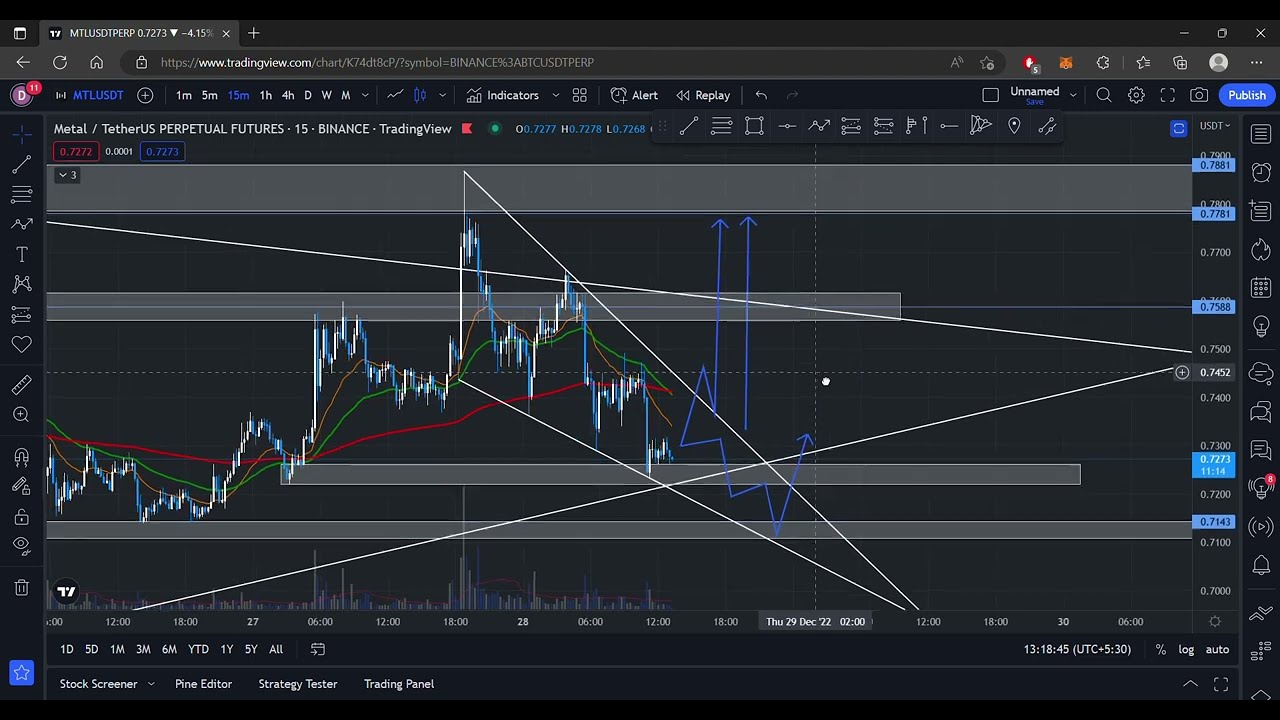Set 1D date range

tap(66, 649)
